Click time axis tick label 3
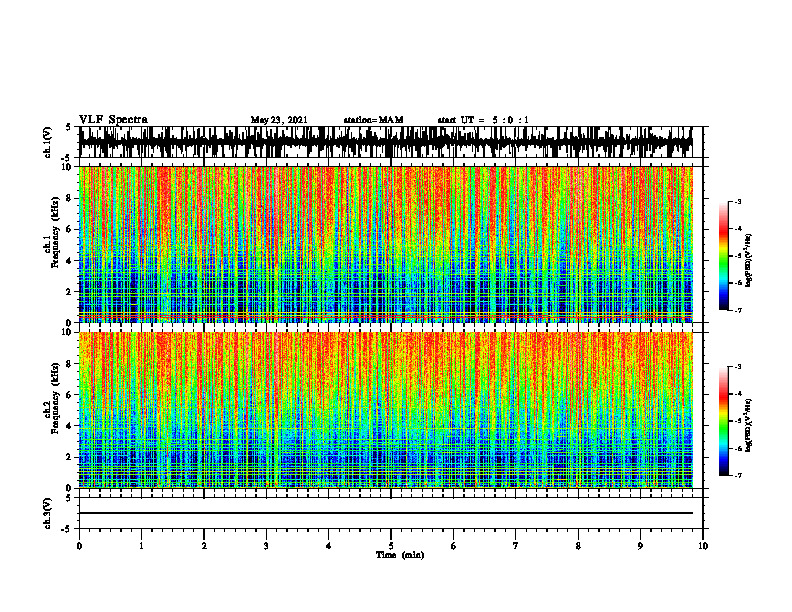Image resolution: width=792 pixels, height=612 pixels. click(x=266, y=546)
